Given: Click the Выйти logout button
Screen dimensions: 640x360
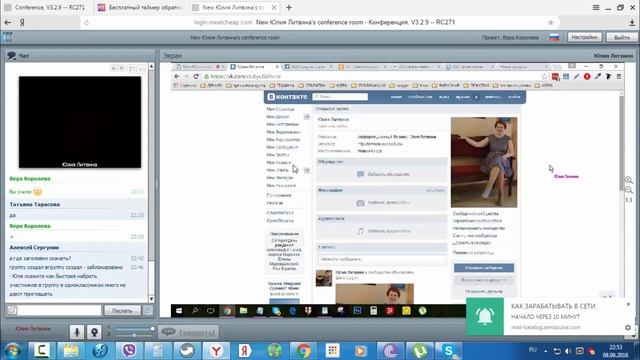Looking at the screenshot, I should tap(622, 37).
